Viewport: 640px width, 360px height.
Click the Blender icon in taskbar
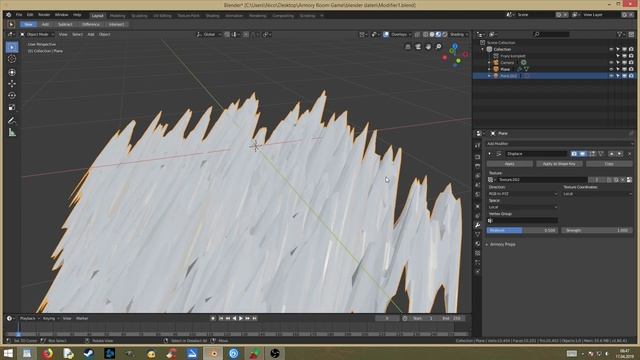(213, 353)
